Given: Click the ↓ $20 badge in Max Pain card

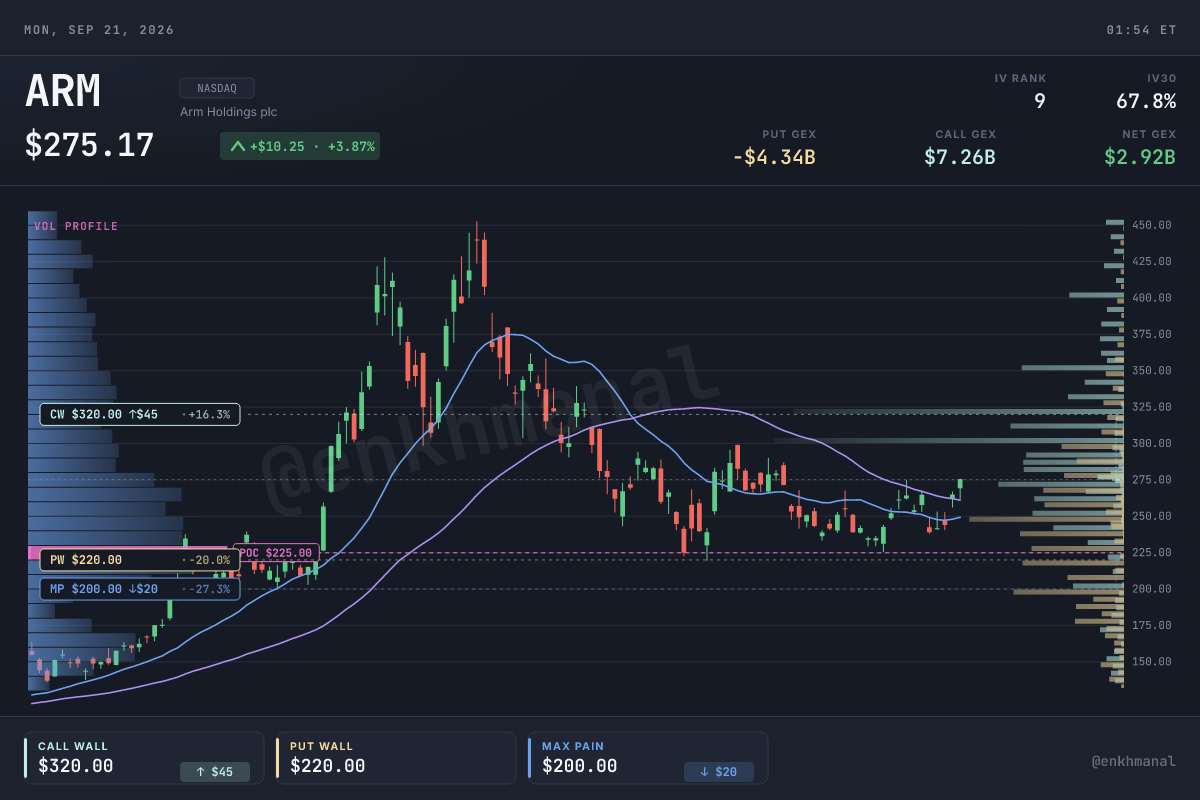Looking at the screenshot, I should (719, 772).
